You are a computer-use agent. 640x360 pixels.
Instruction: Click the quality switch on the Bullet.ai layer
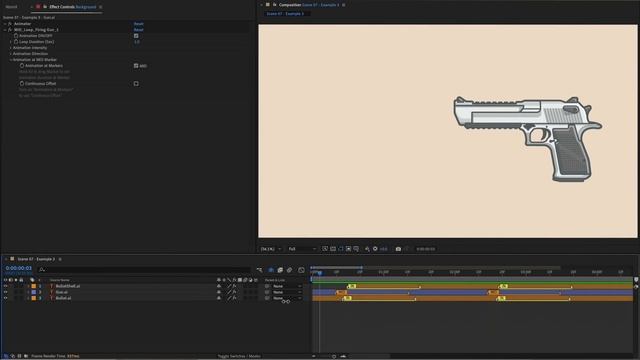tap(229, 298)
